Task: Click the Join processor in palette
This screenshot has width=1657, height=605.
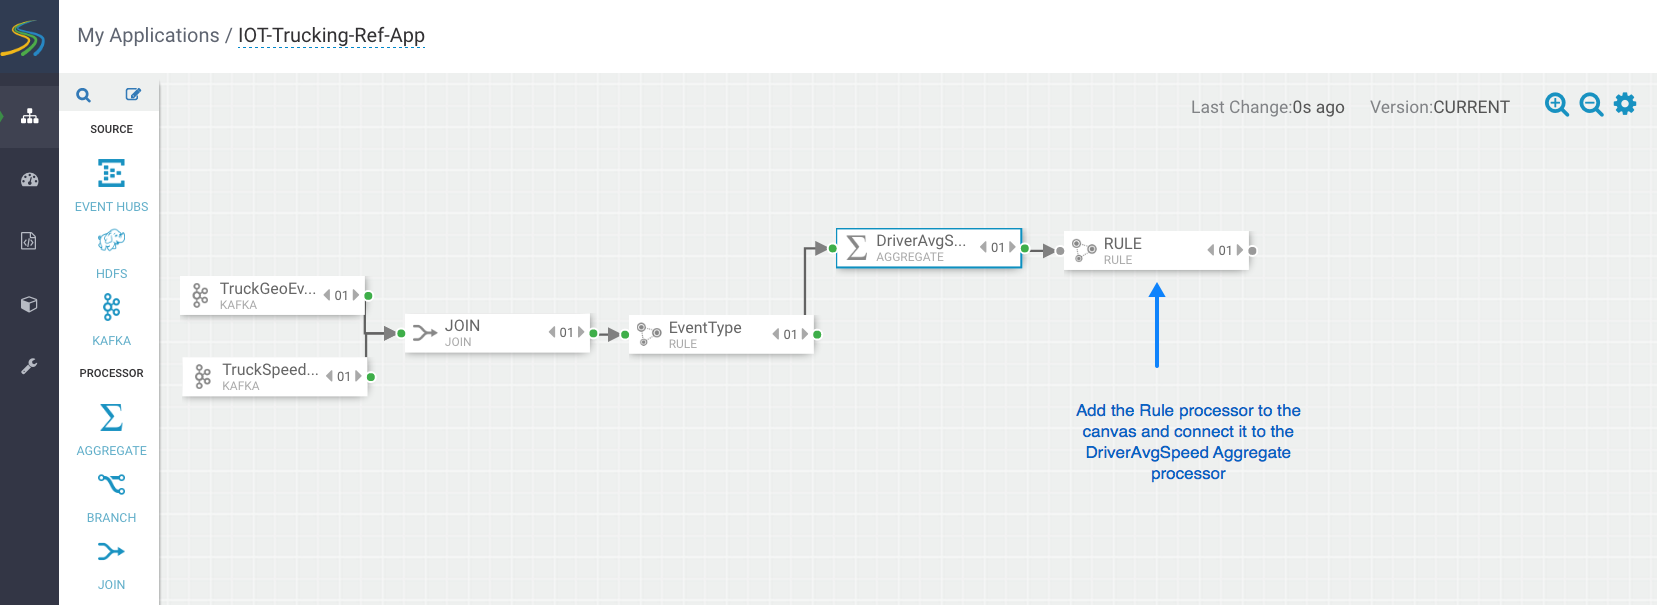Action: coord(111,552)
